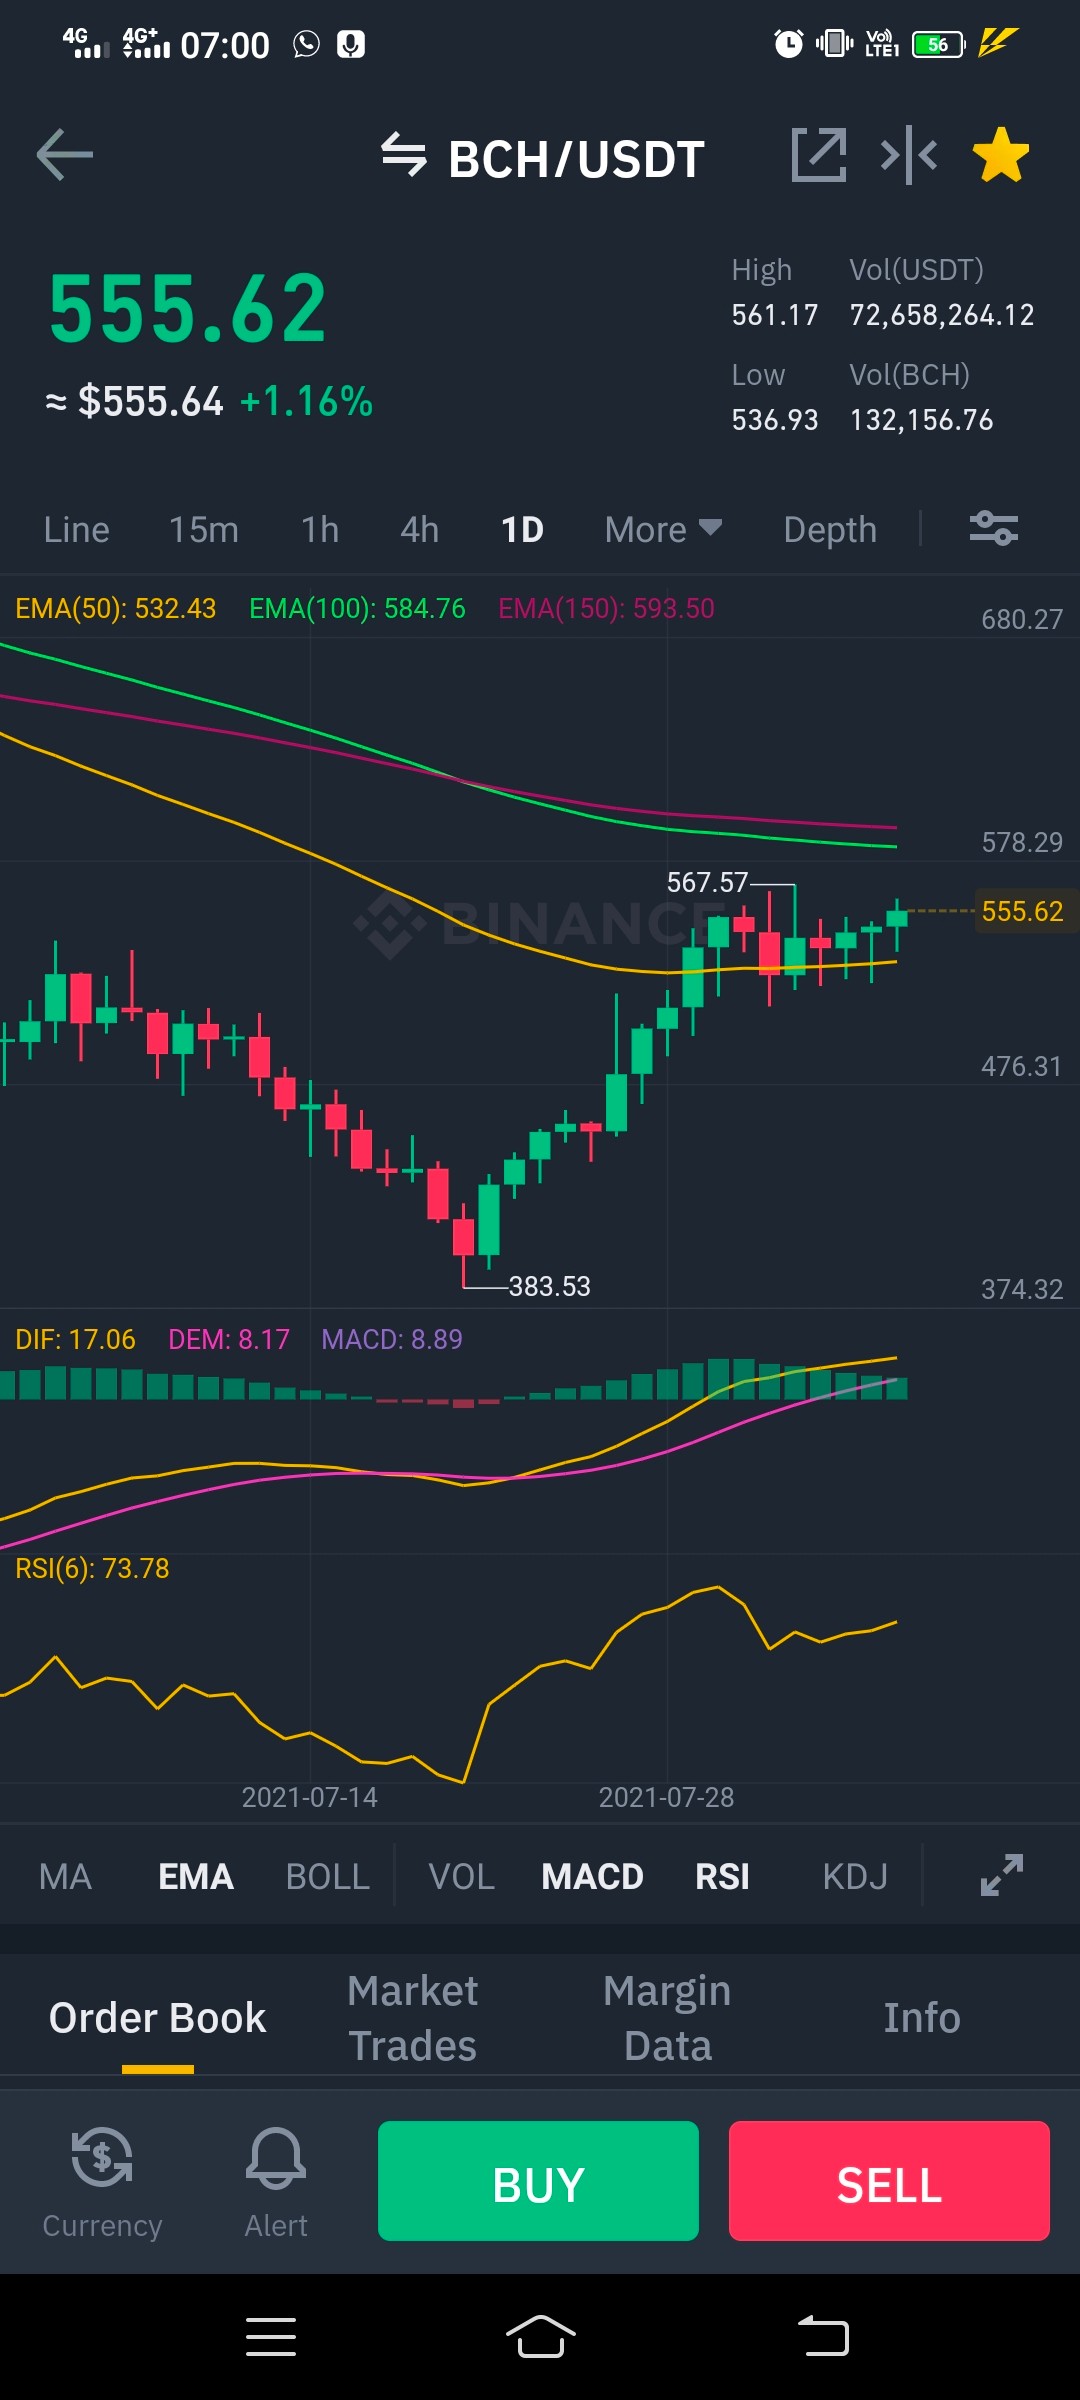Expand chart to fullscreen
This screenshot has height=2400, width=1080.
click(x=1002, y=1875)
